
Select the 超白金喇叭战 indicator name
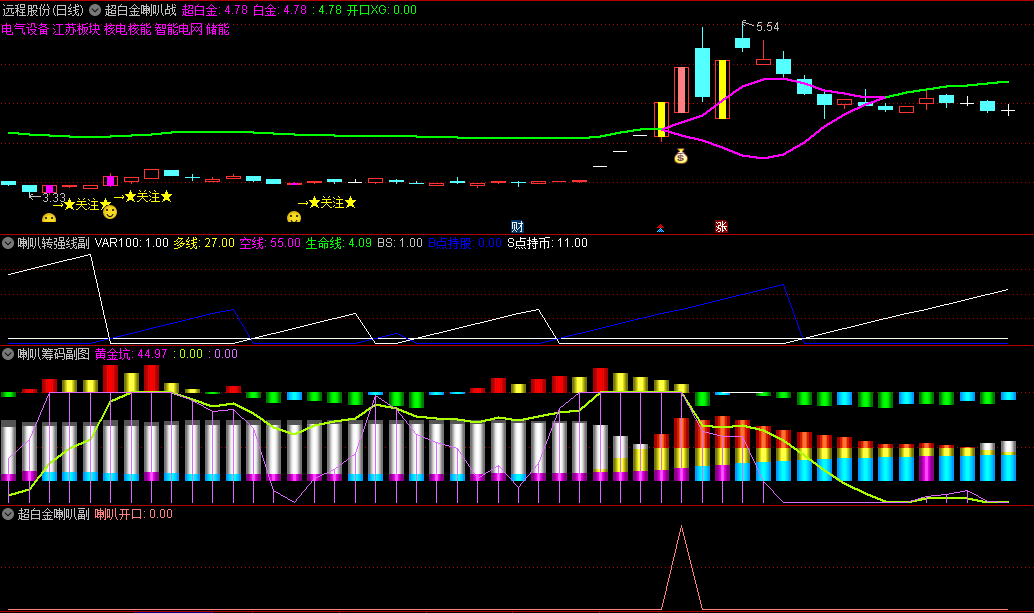pos(140,10)
